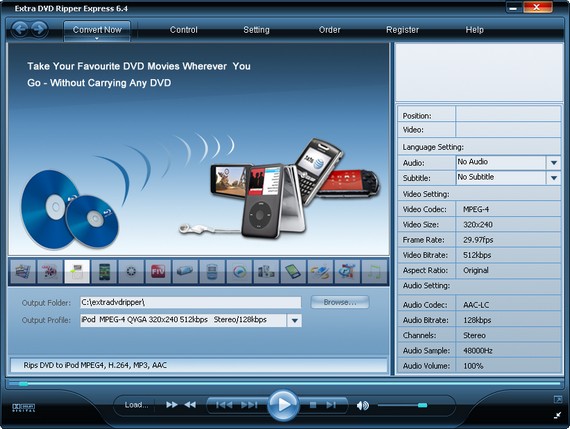Click the Position value field
Viewport: 570px width, 429px height.
508,115
